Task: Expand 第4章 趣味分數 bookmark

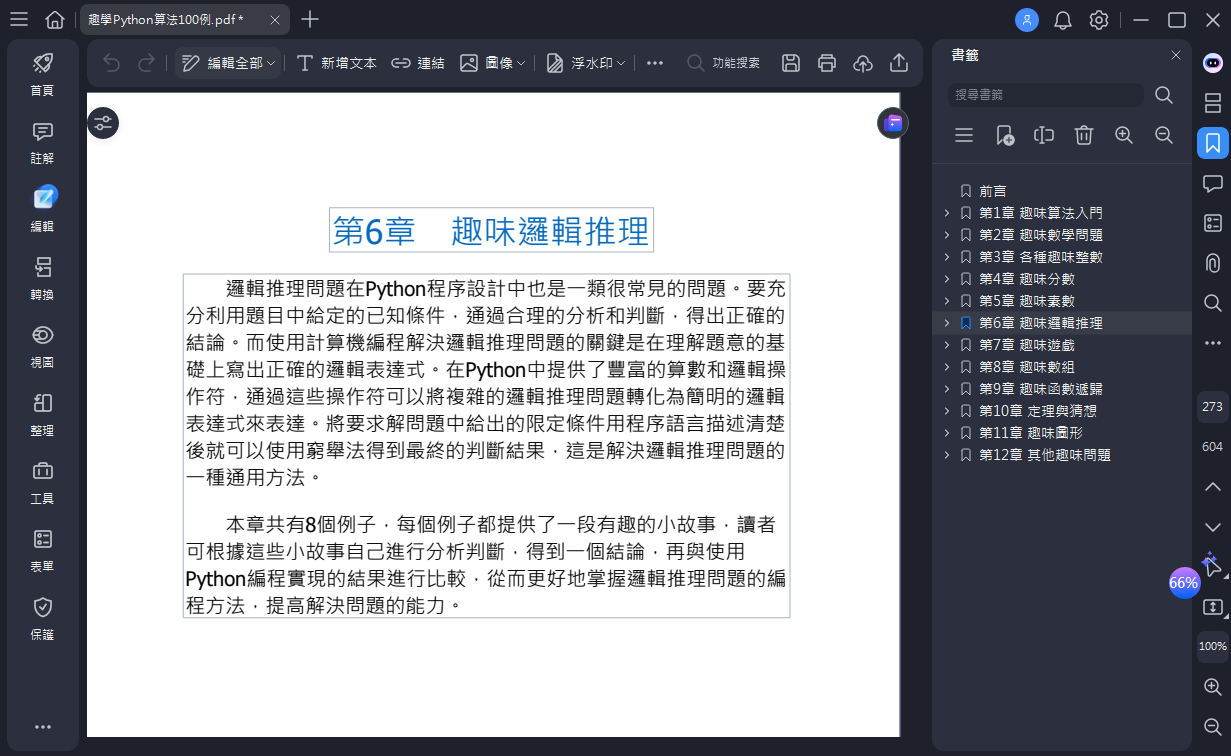Action: [947, 279]
